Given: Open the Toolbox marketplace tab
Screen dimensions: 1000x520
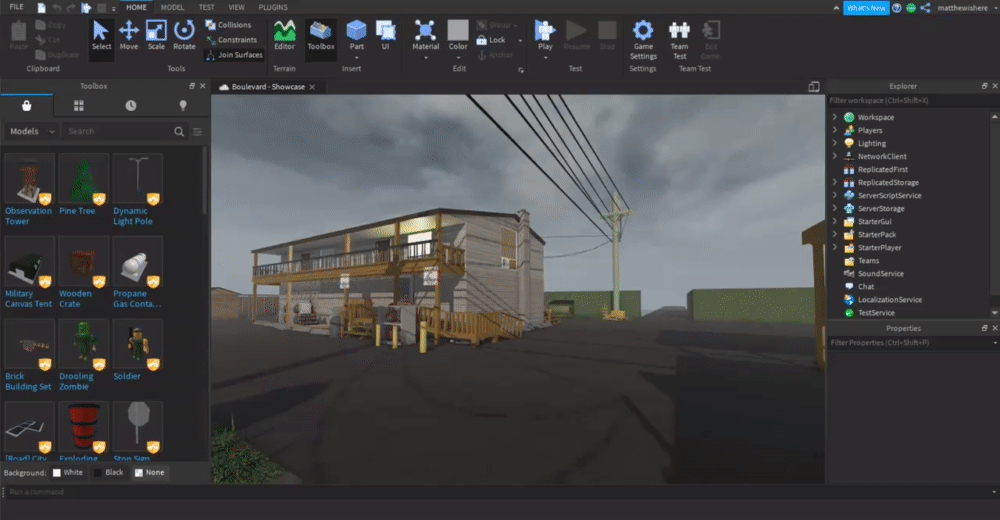Looking at the screenshot, I should click(x=27, y=105).
